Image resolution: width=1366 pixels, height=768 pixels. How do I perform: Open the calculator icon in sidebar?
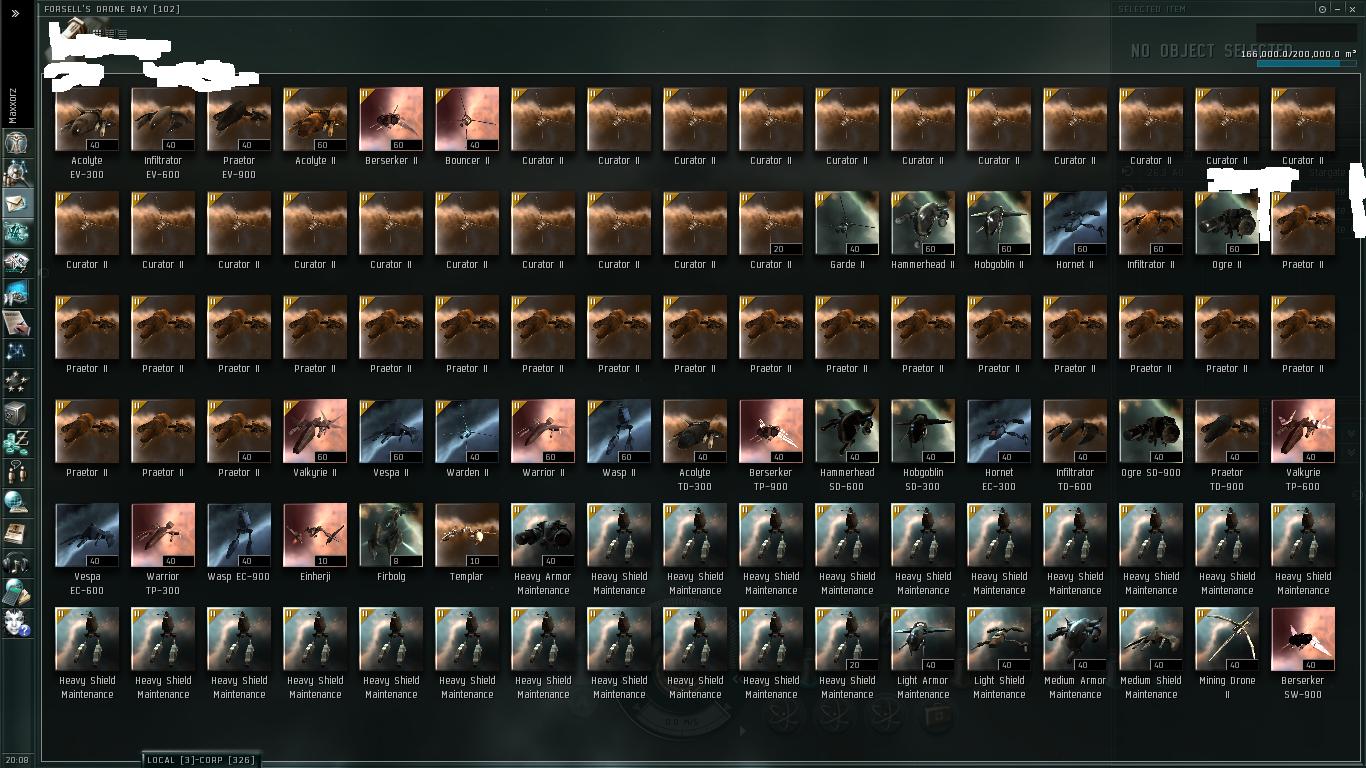(15, 592)
